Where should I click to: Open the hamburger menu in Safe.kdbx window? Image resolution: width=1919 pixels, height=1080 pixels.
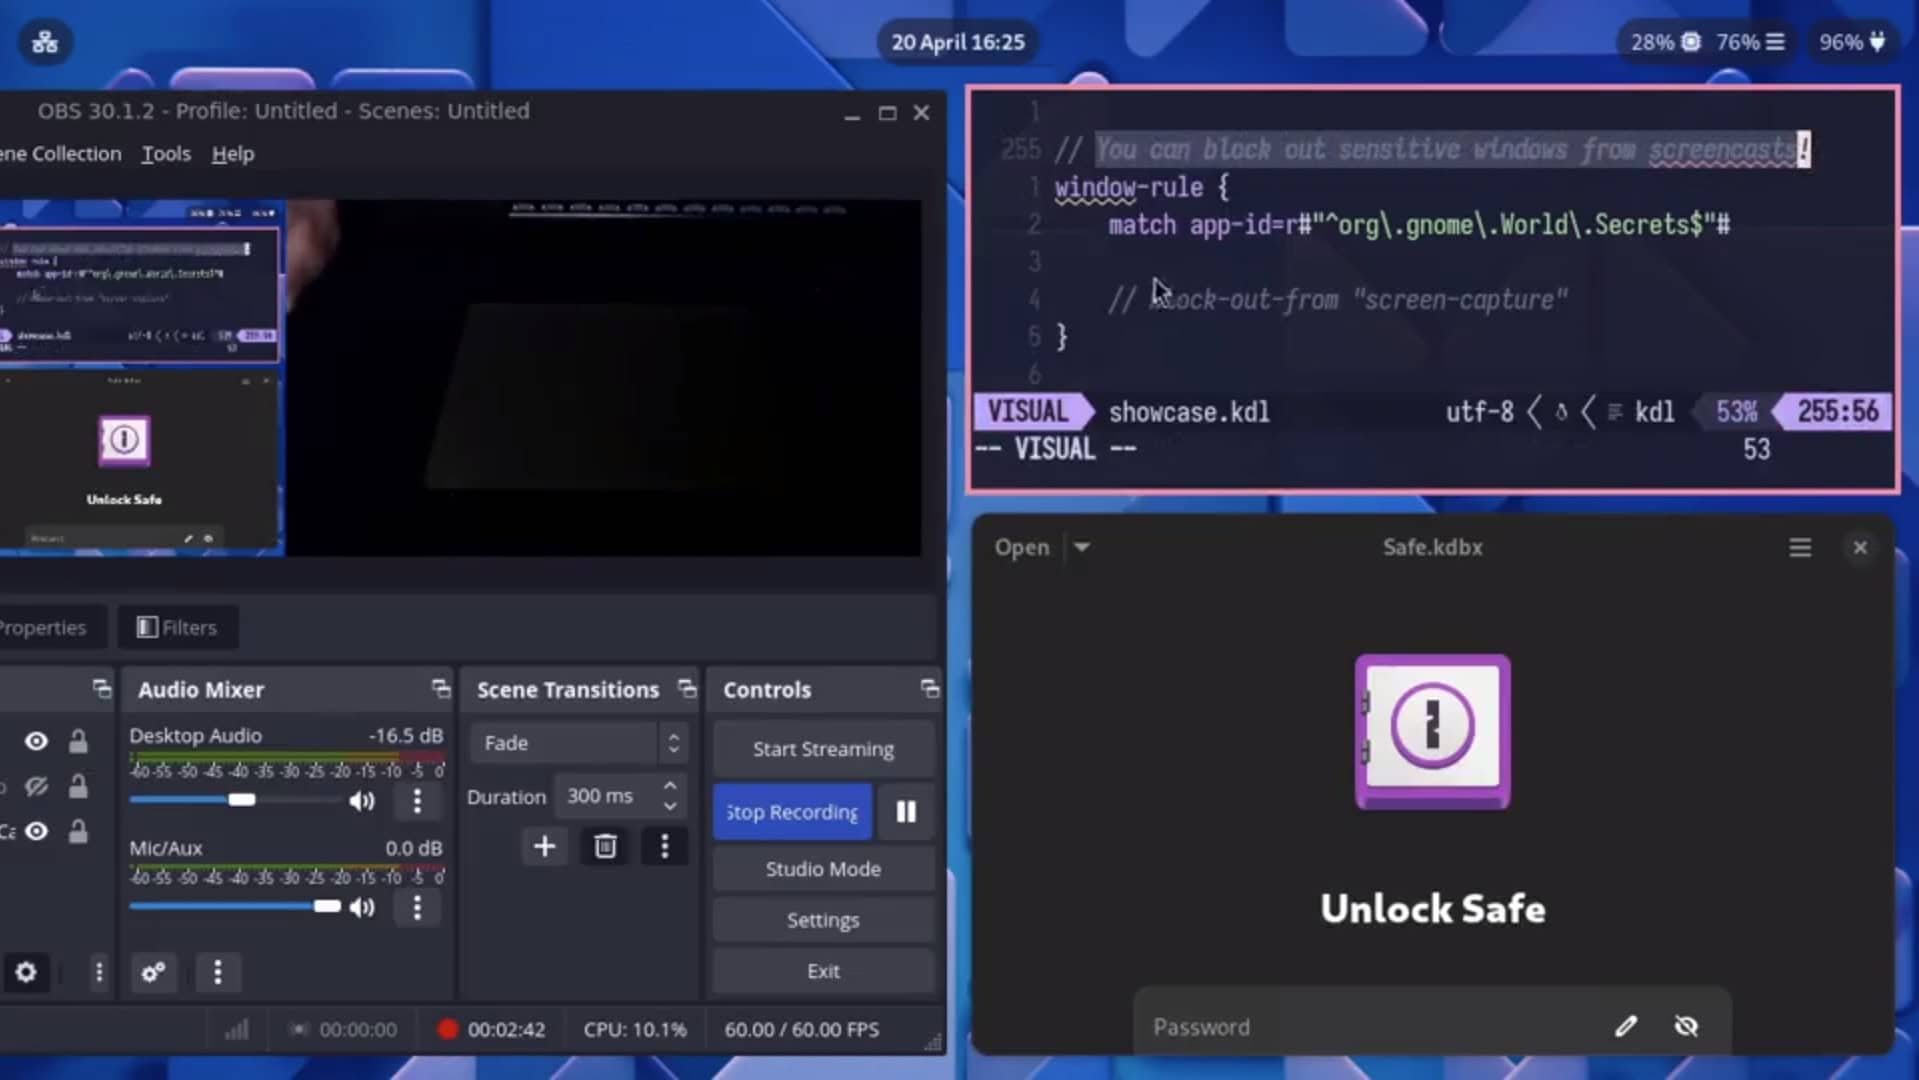click(1798, 547)
